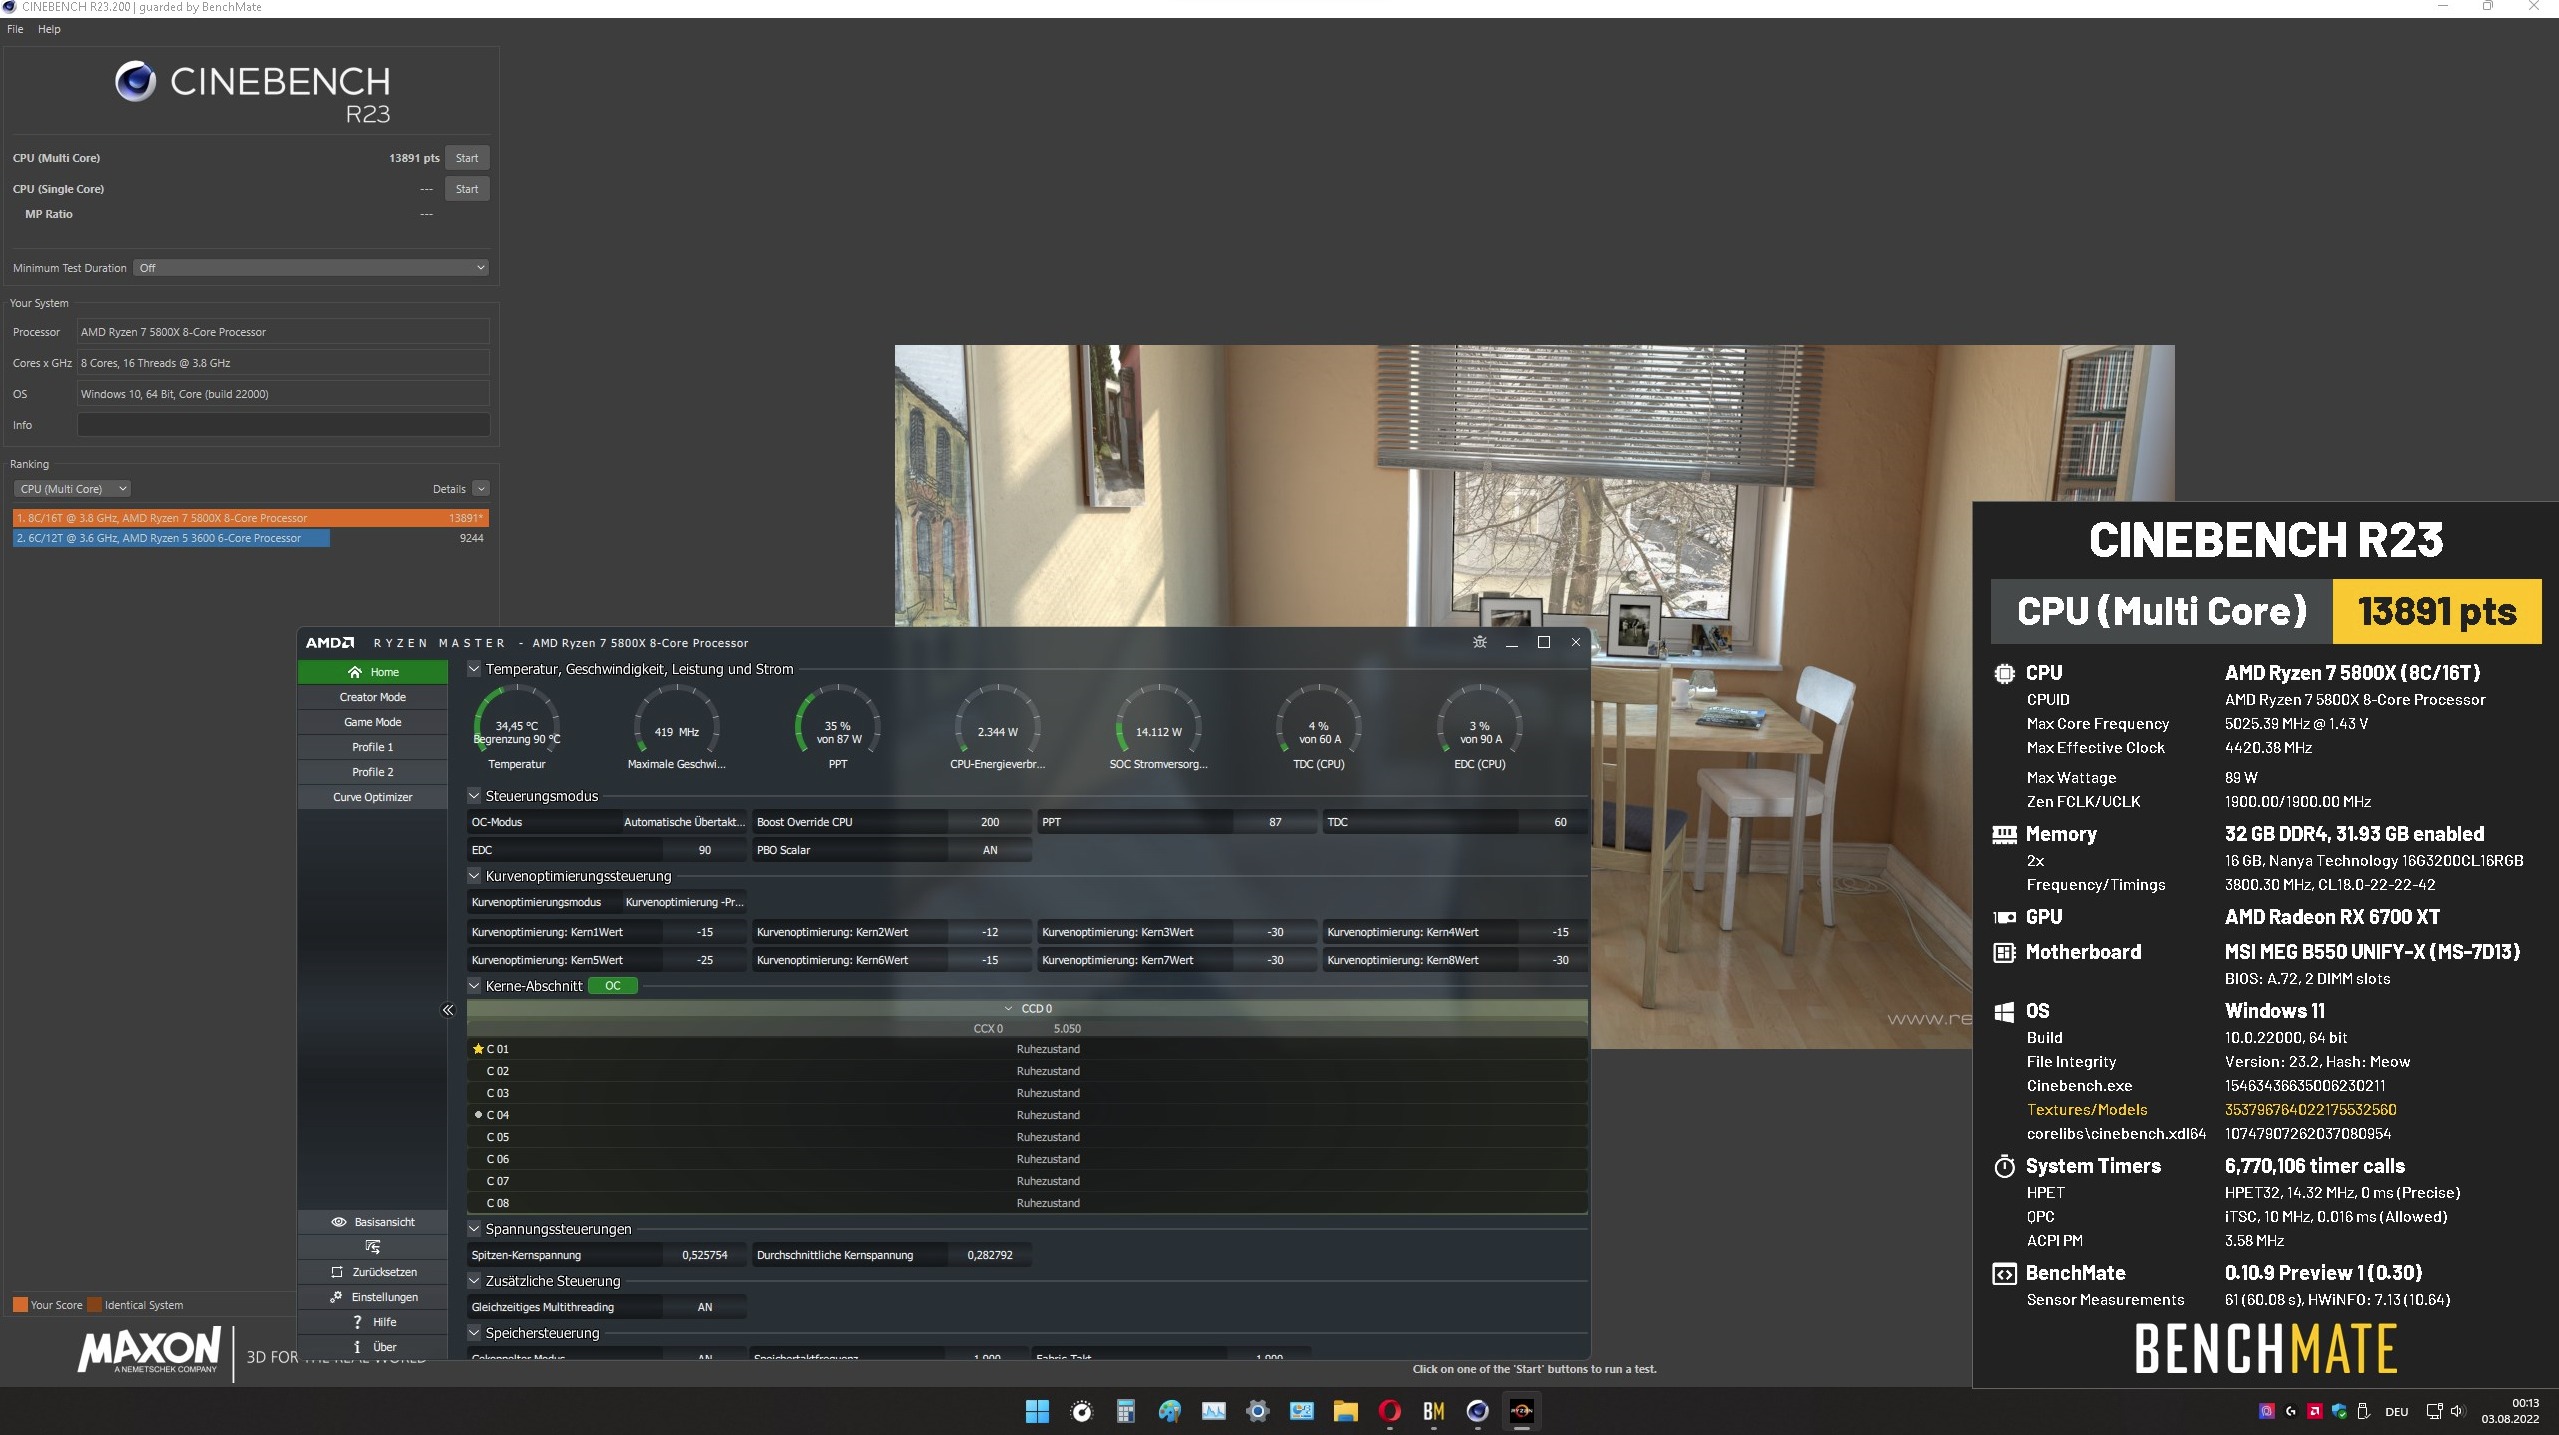Start the CPU (Multi Core) test
The height and width of the screenshot is (1435, 2559).
point(466,158)
